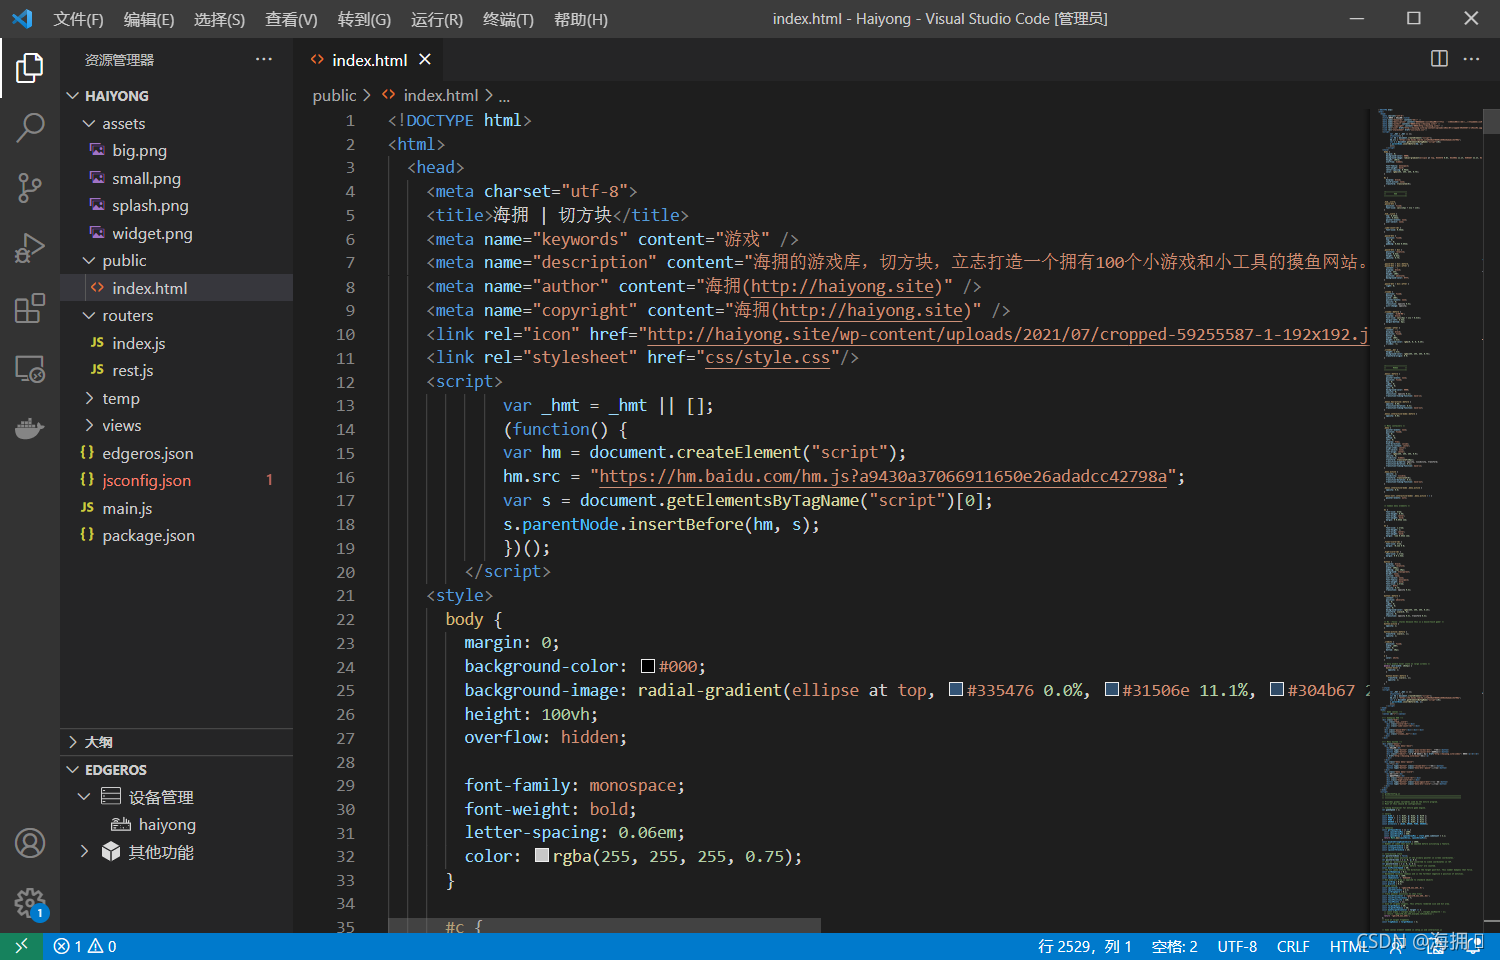
Task: Open the #000 background-color swatch
Action: coord(648,666)
